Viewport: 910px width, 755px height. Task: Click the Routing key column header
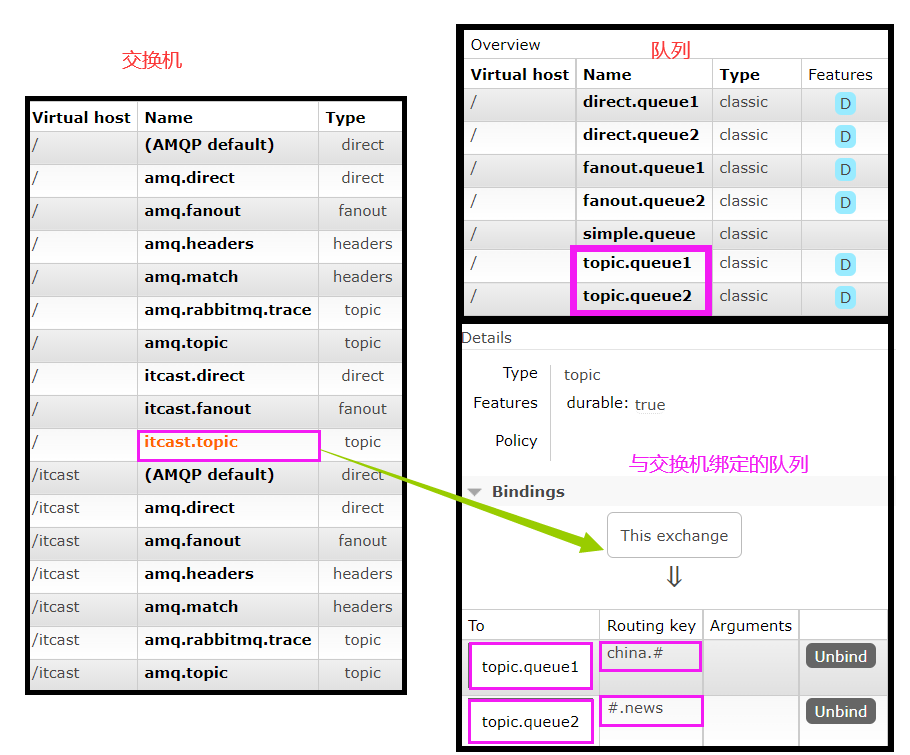(x=651, y=626)
